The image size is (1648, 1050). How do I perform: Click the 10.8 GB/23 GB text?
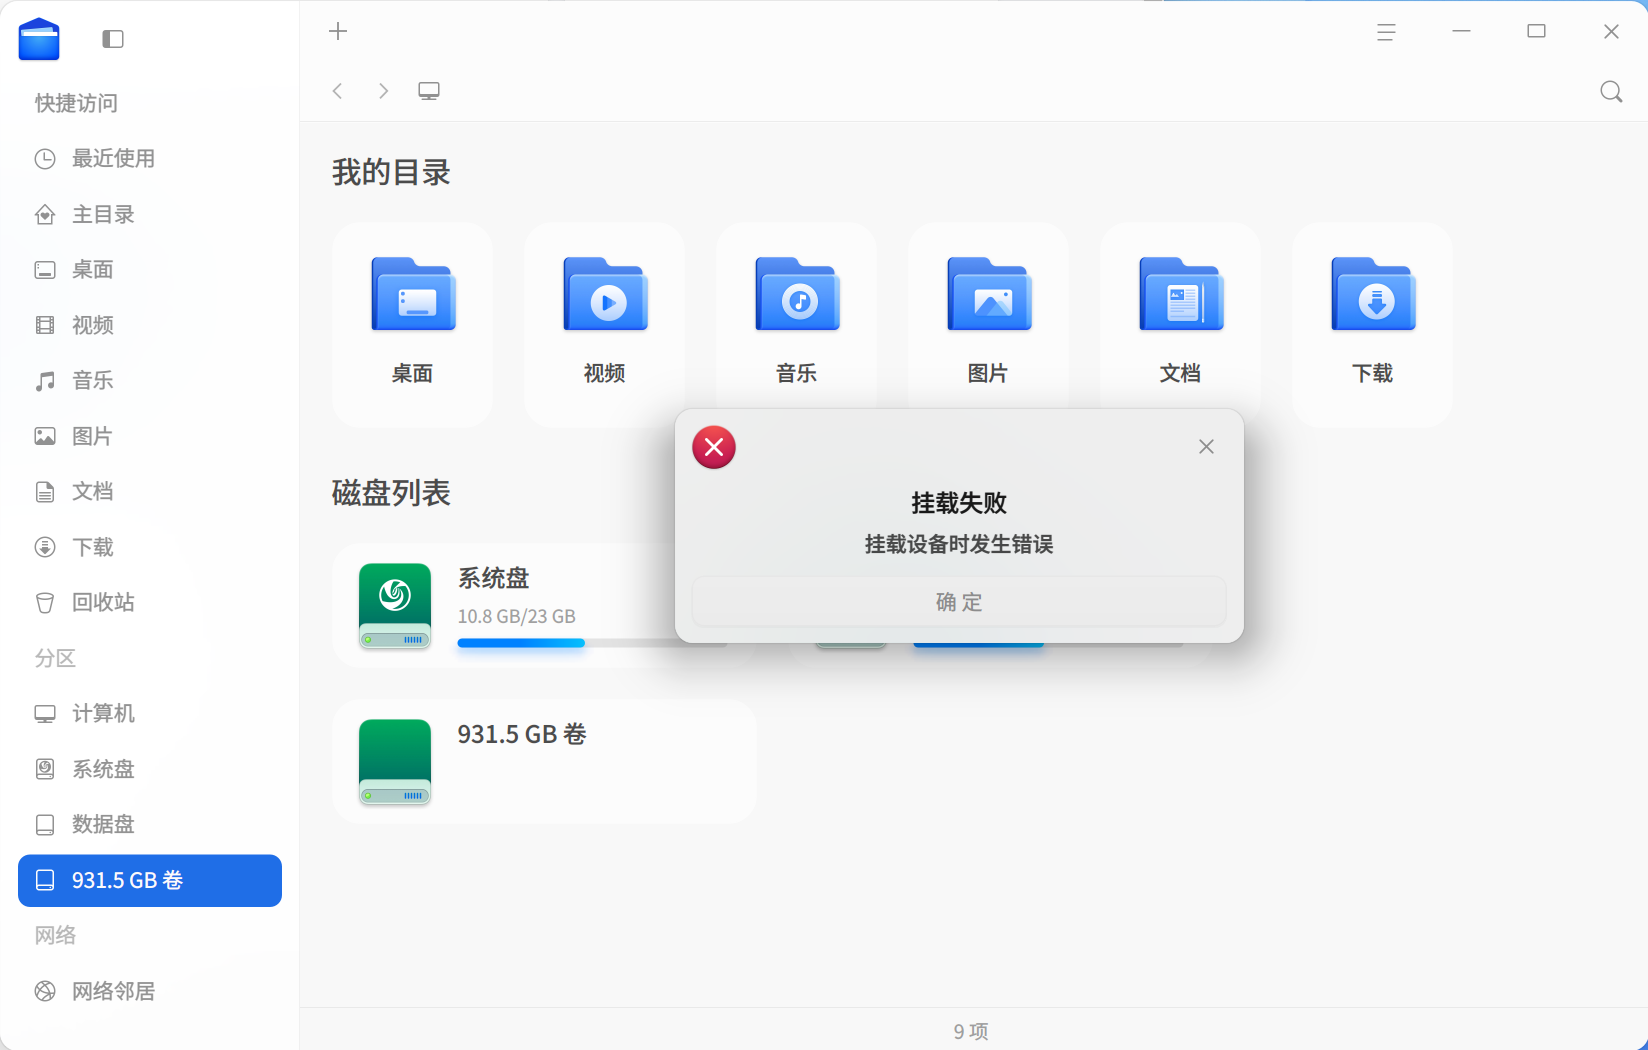[517, 616]
